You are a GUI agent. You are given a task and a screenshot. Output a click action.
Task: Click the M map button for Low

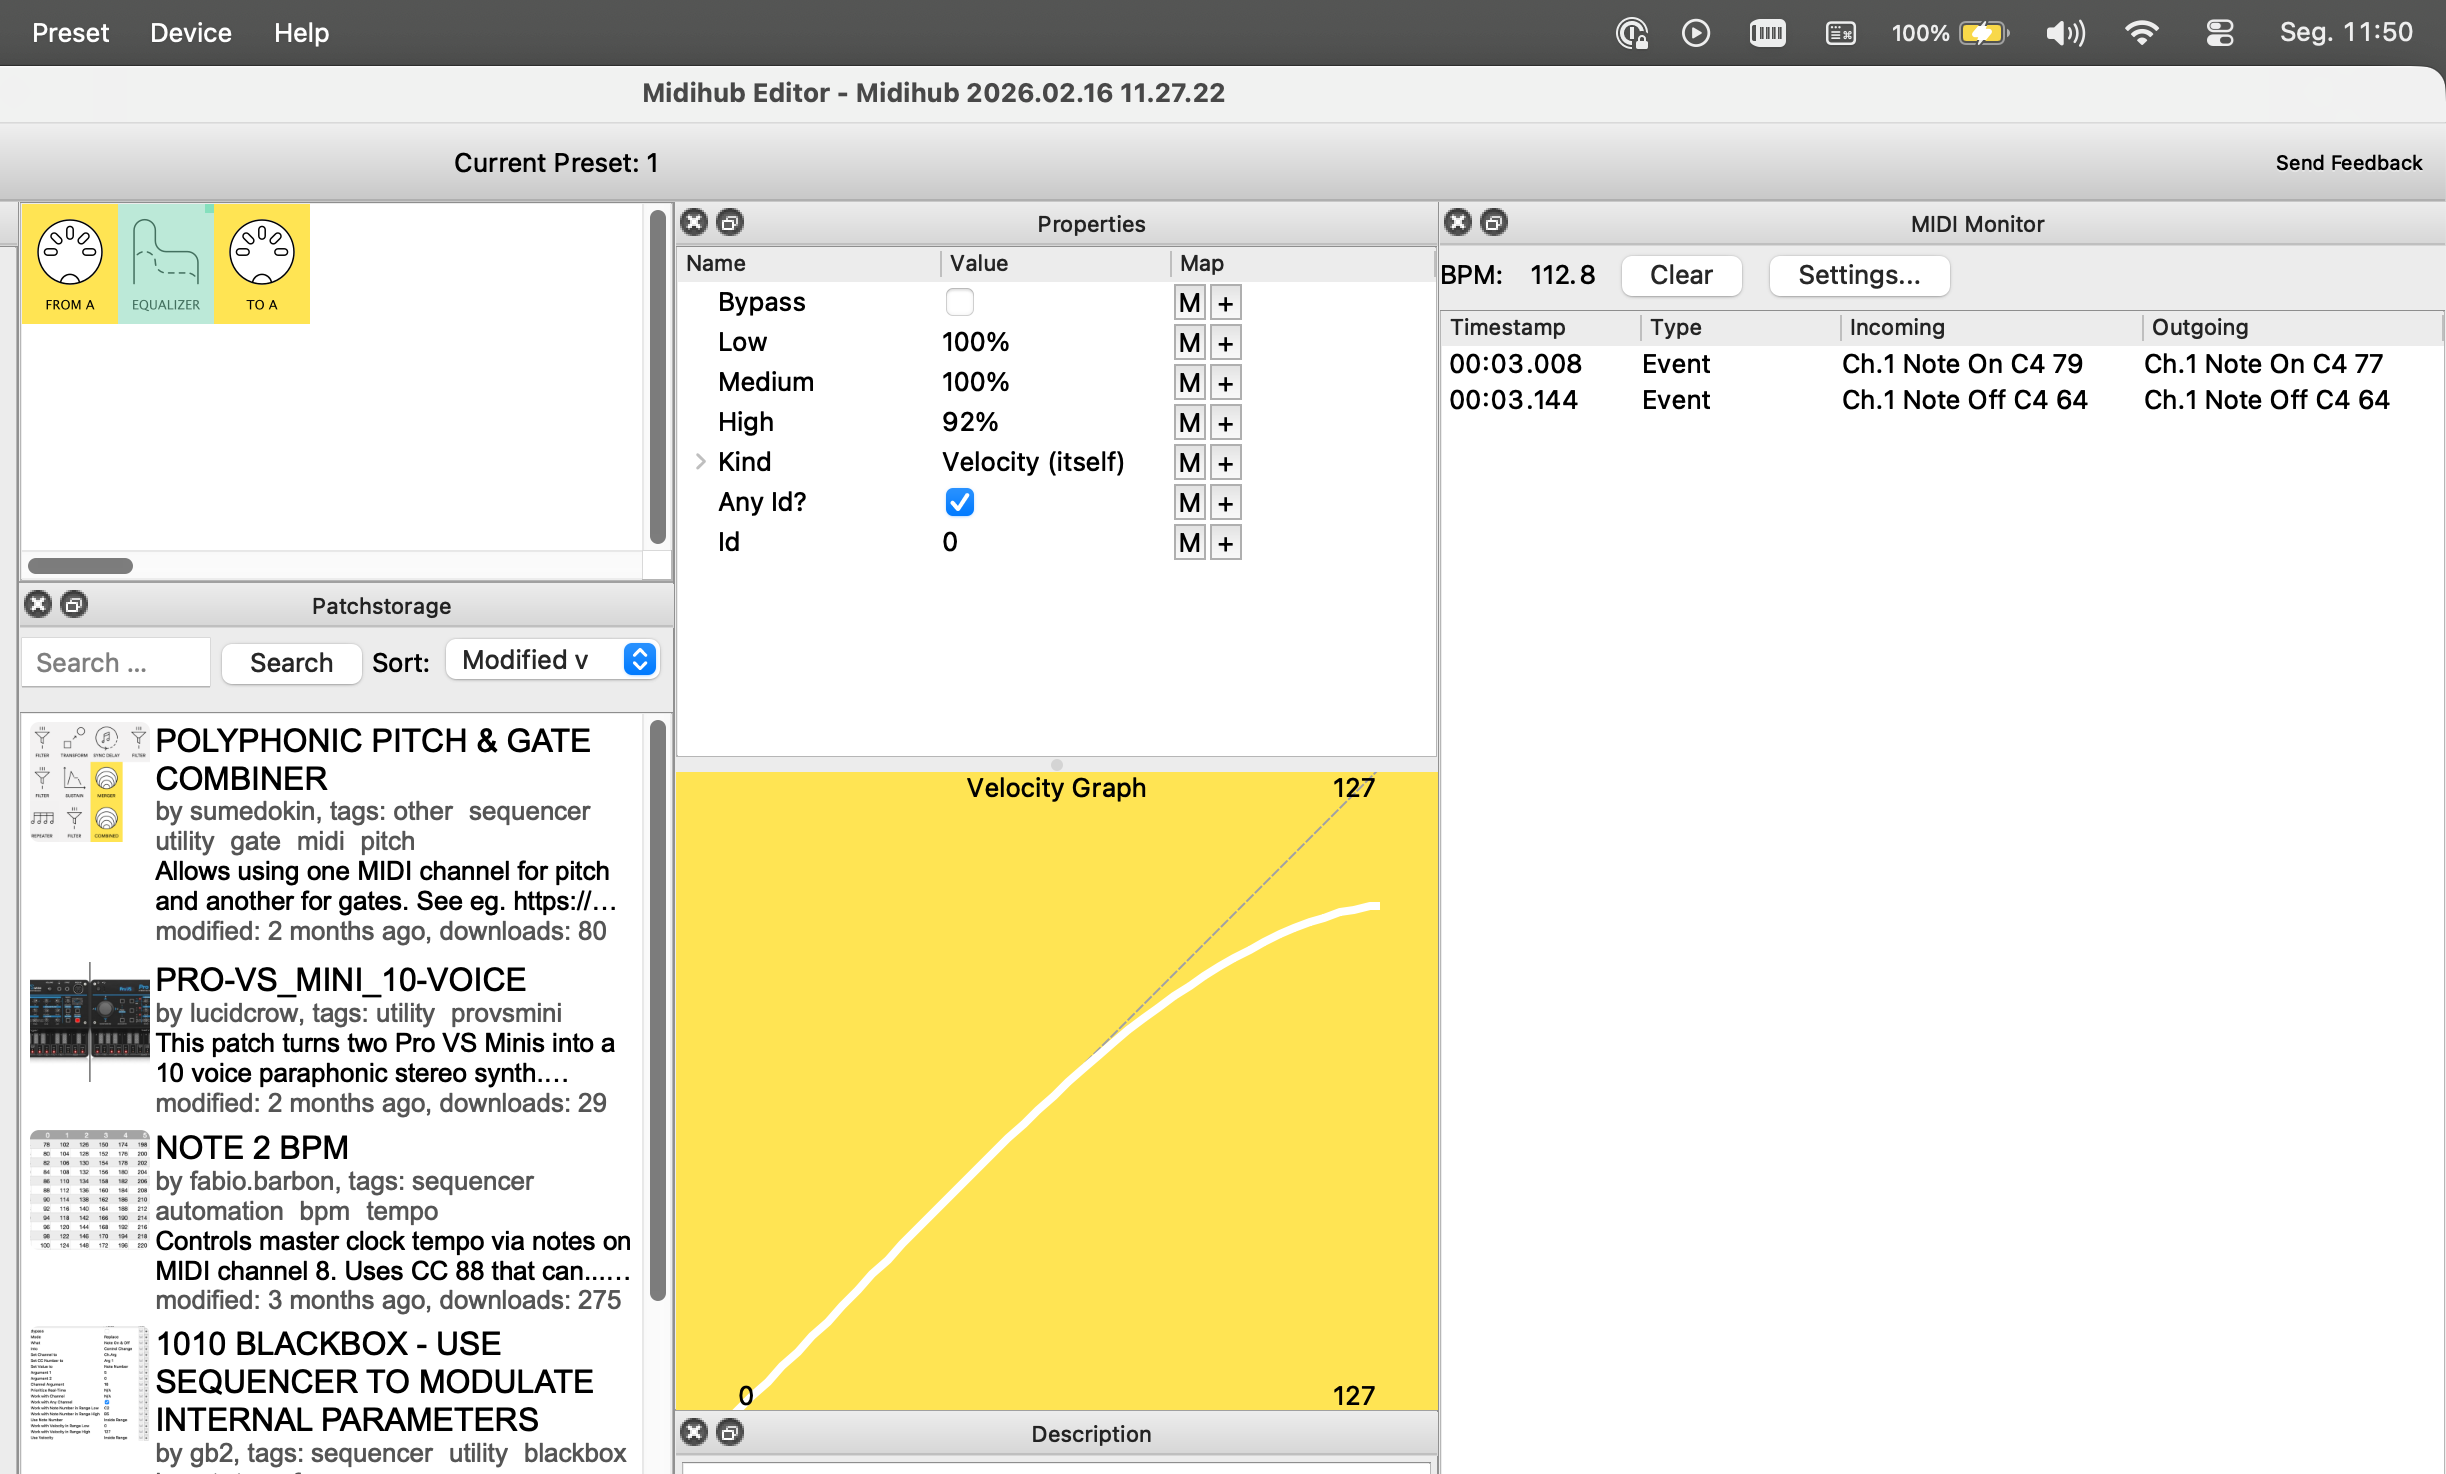(x=1189, y=343)
